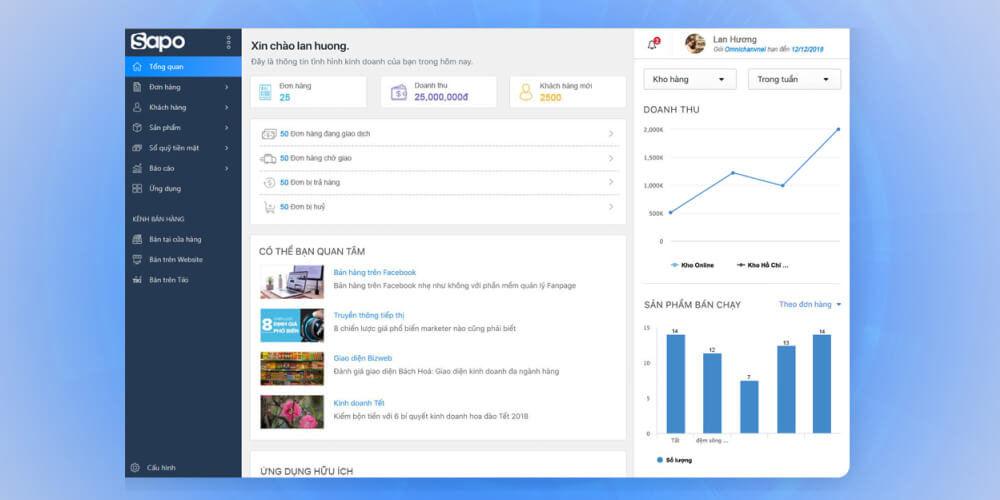Click the Giao diện Bizweb thumbnail

pos(292,368)
